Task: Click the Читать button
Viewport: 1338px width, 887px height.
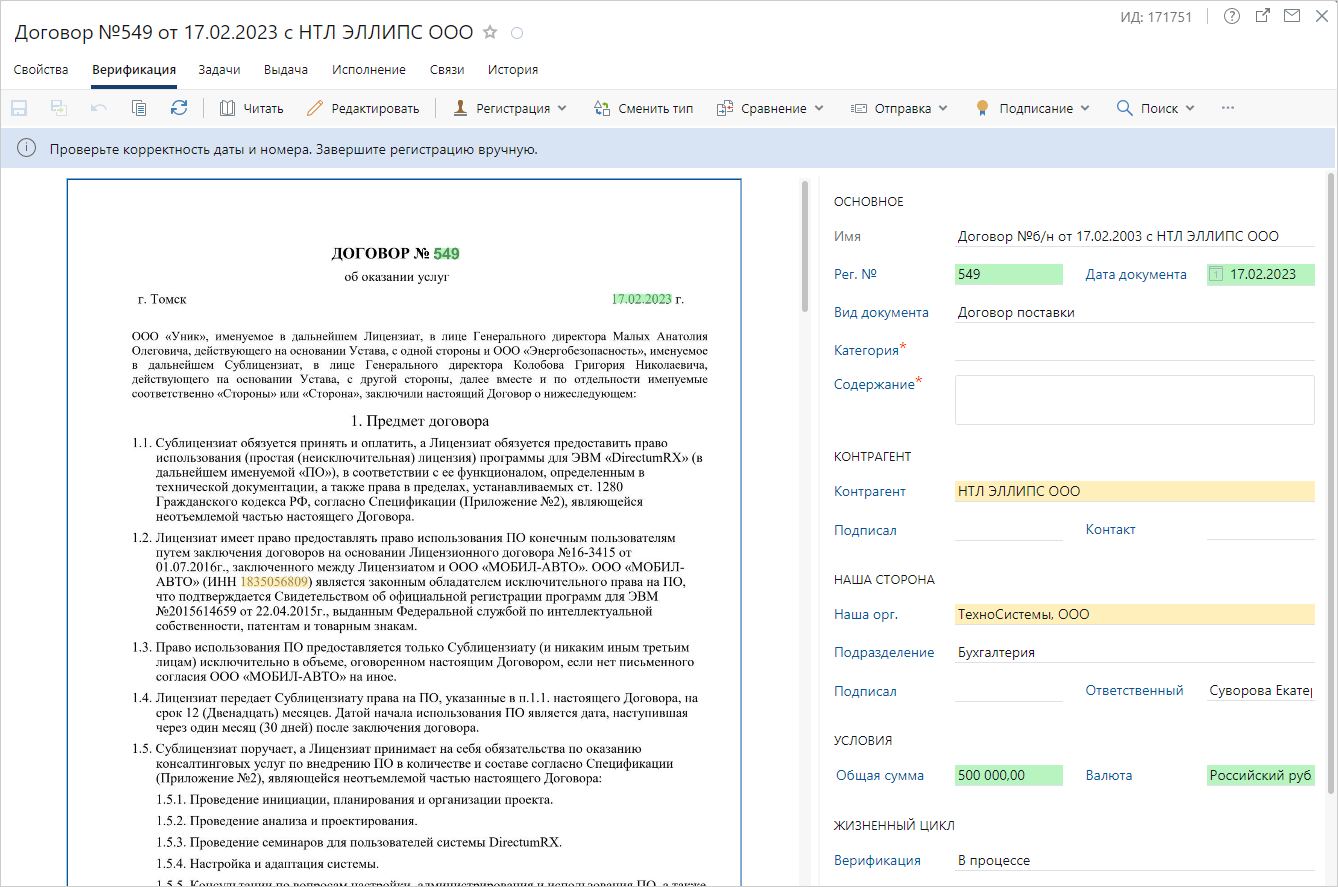Action: (x=252, y=108)
